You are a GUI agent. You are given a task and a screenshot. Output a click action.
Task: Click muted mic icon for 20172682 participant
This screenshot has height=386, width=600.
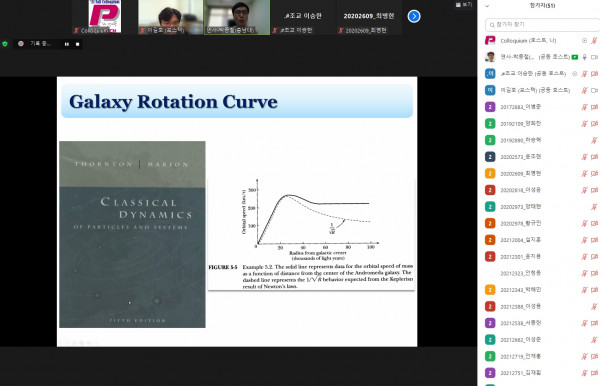click(584, 107)
